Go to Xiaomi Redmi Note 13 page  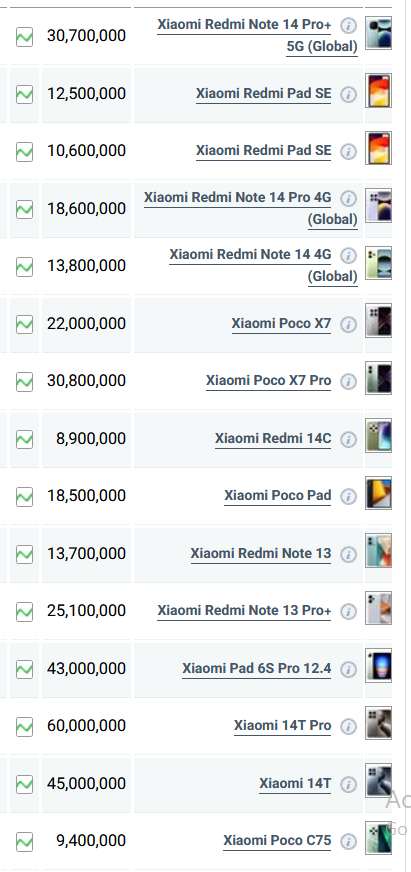(x=261, y=553)
